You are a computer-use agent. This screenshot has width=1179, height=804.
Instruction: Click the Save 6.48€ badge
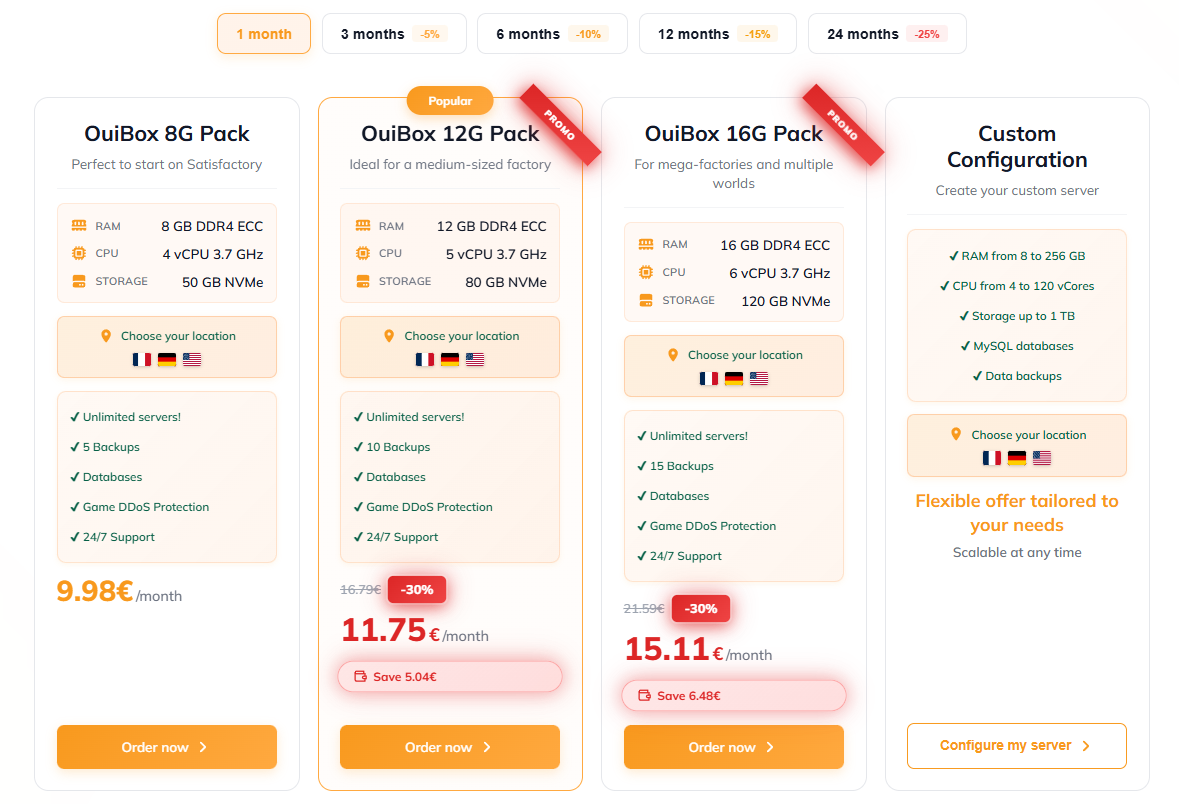pos(733,696)
